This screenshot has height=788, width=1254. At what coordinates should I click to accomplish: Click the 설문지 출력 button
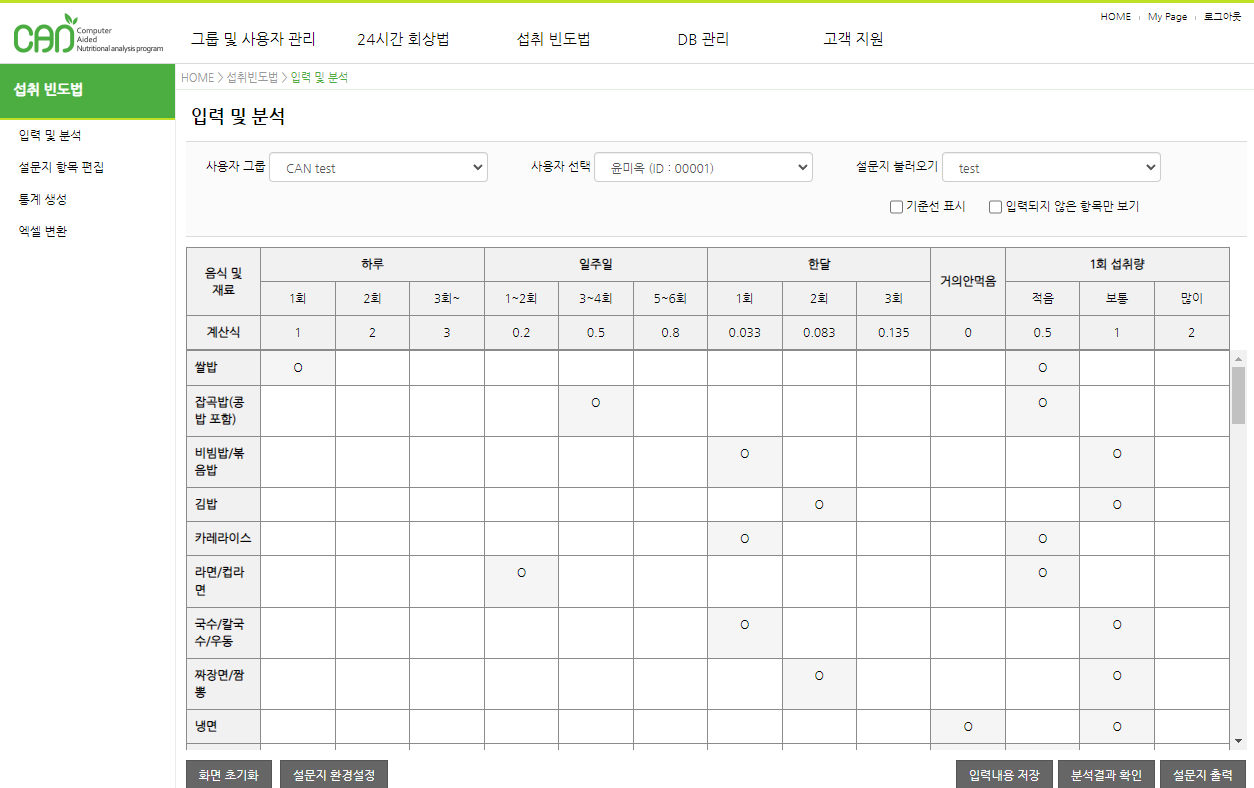(x=1202, y=775)
